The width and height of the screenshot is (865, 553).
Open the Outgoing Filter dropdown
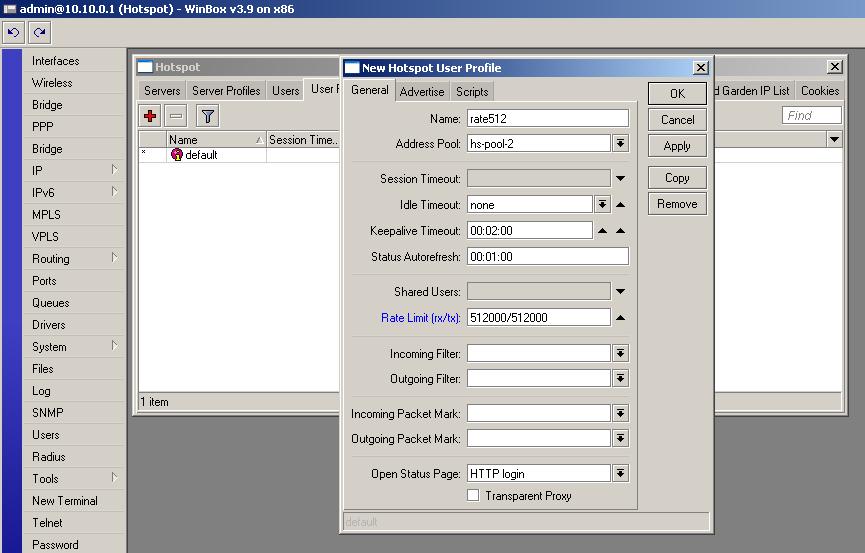coord(620,378)
